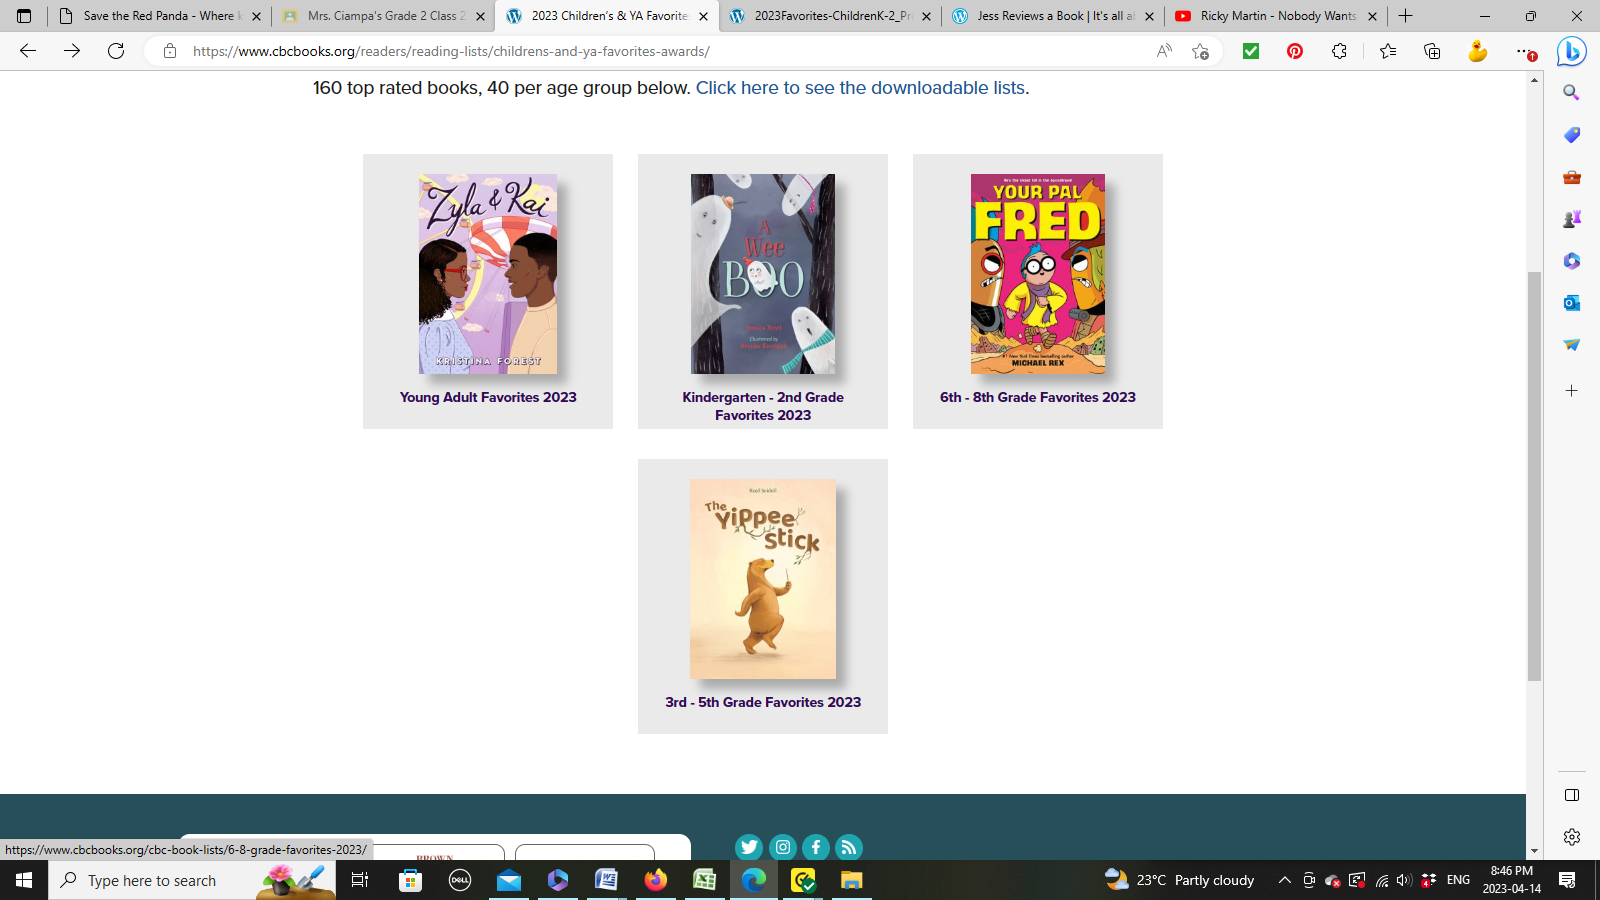This screenshot has width=1600, height=900.
Task: Add this page to favorites star icon
Action: point(1201,51)
